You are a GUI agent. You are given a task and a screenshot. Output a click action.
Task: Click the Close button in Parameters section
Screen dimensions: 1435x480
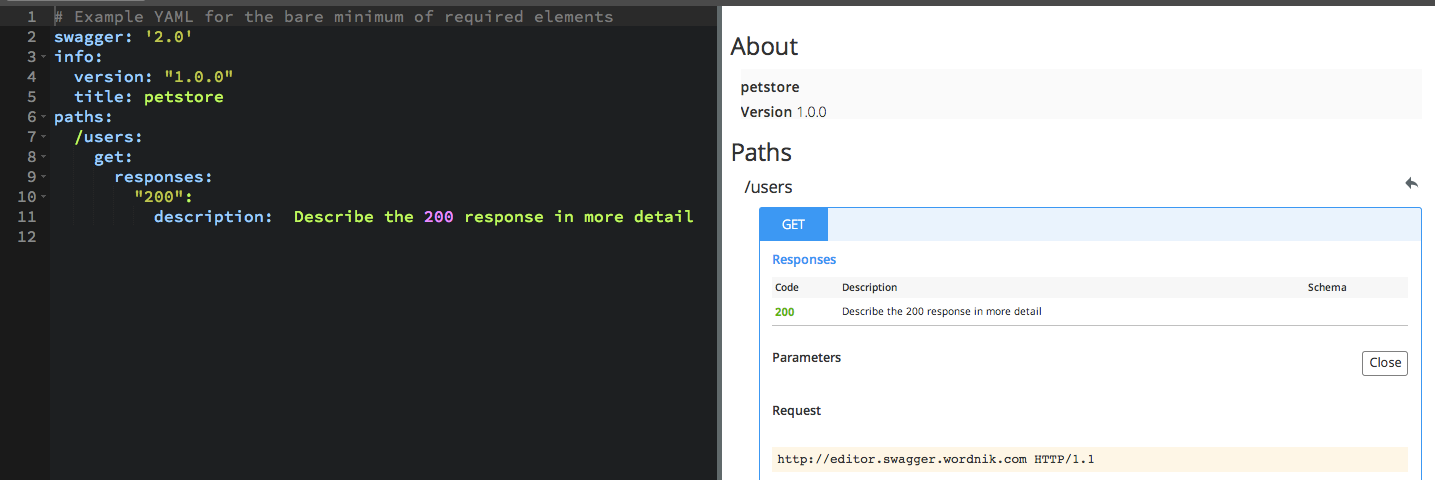pos(1385,363)
